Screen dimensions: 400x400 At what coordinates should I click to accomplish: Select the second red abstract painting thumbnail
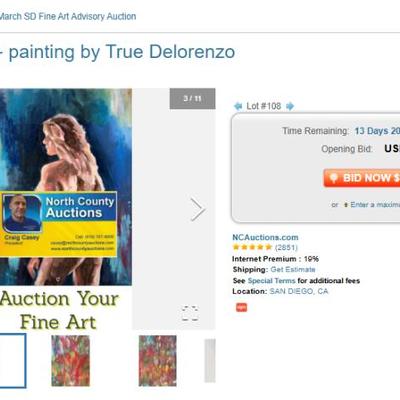[70, 361]
